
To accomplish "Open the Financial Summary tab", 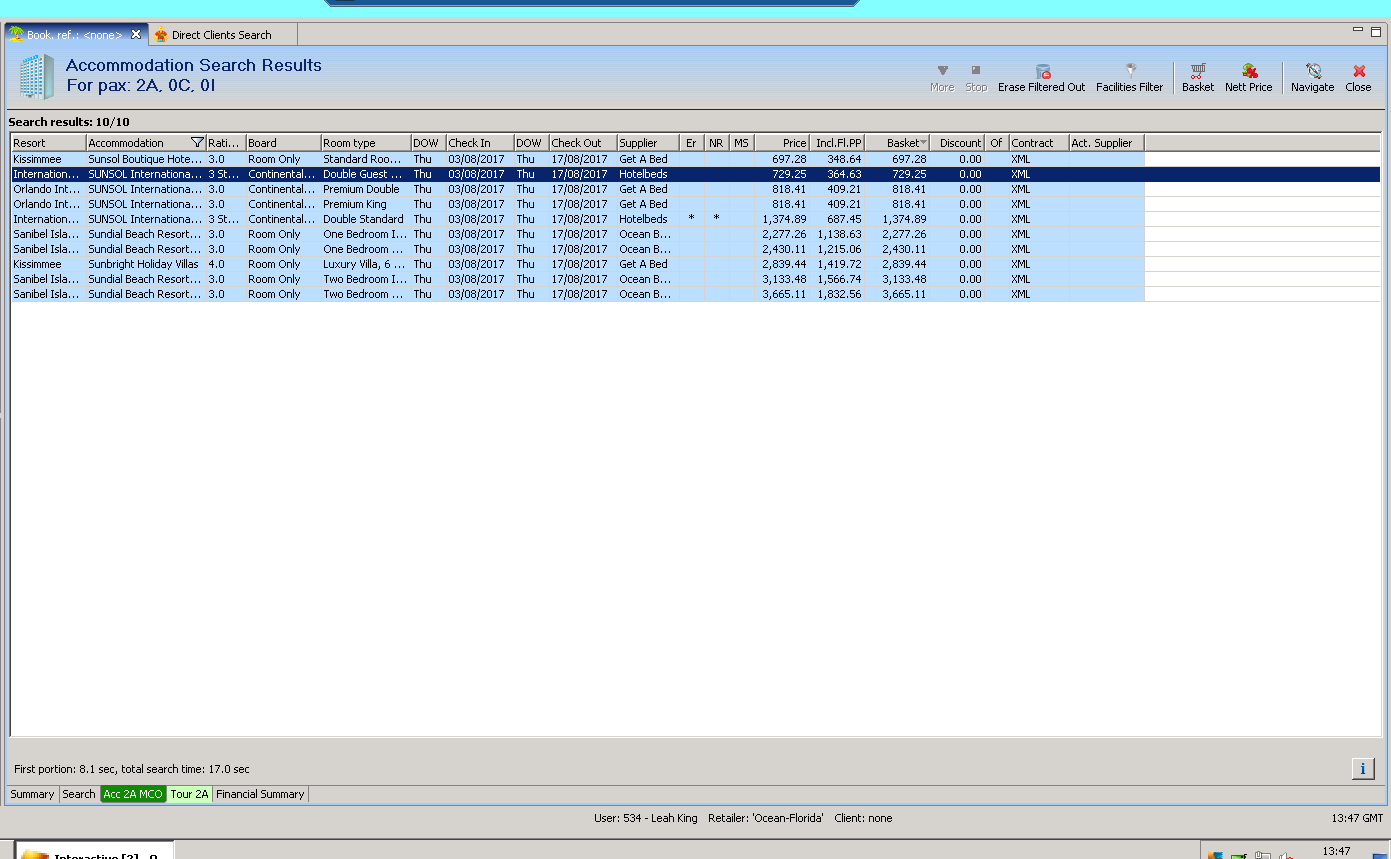I will click(260, 794).
